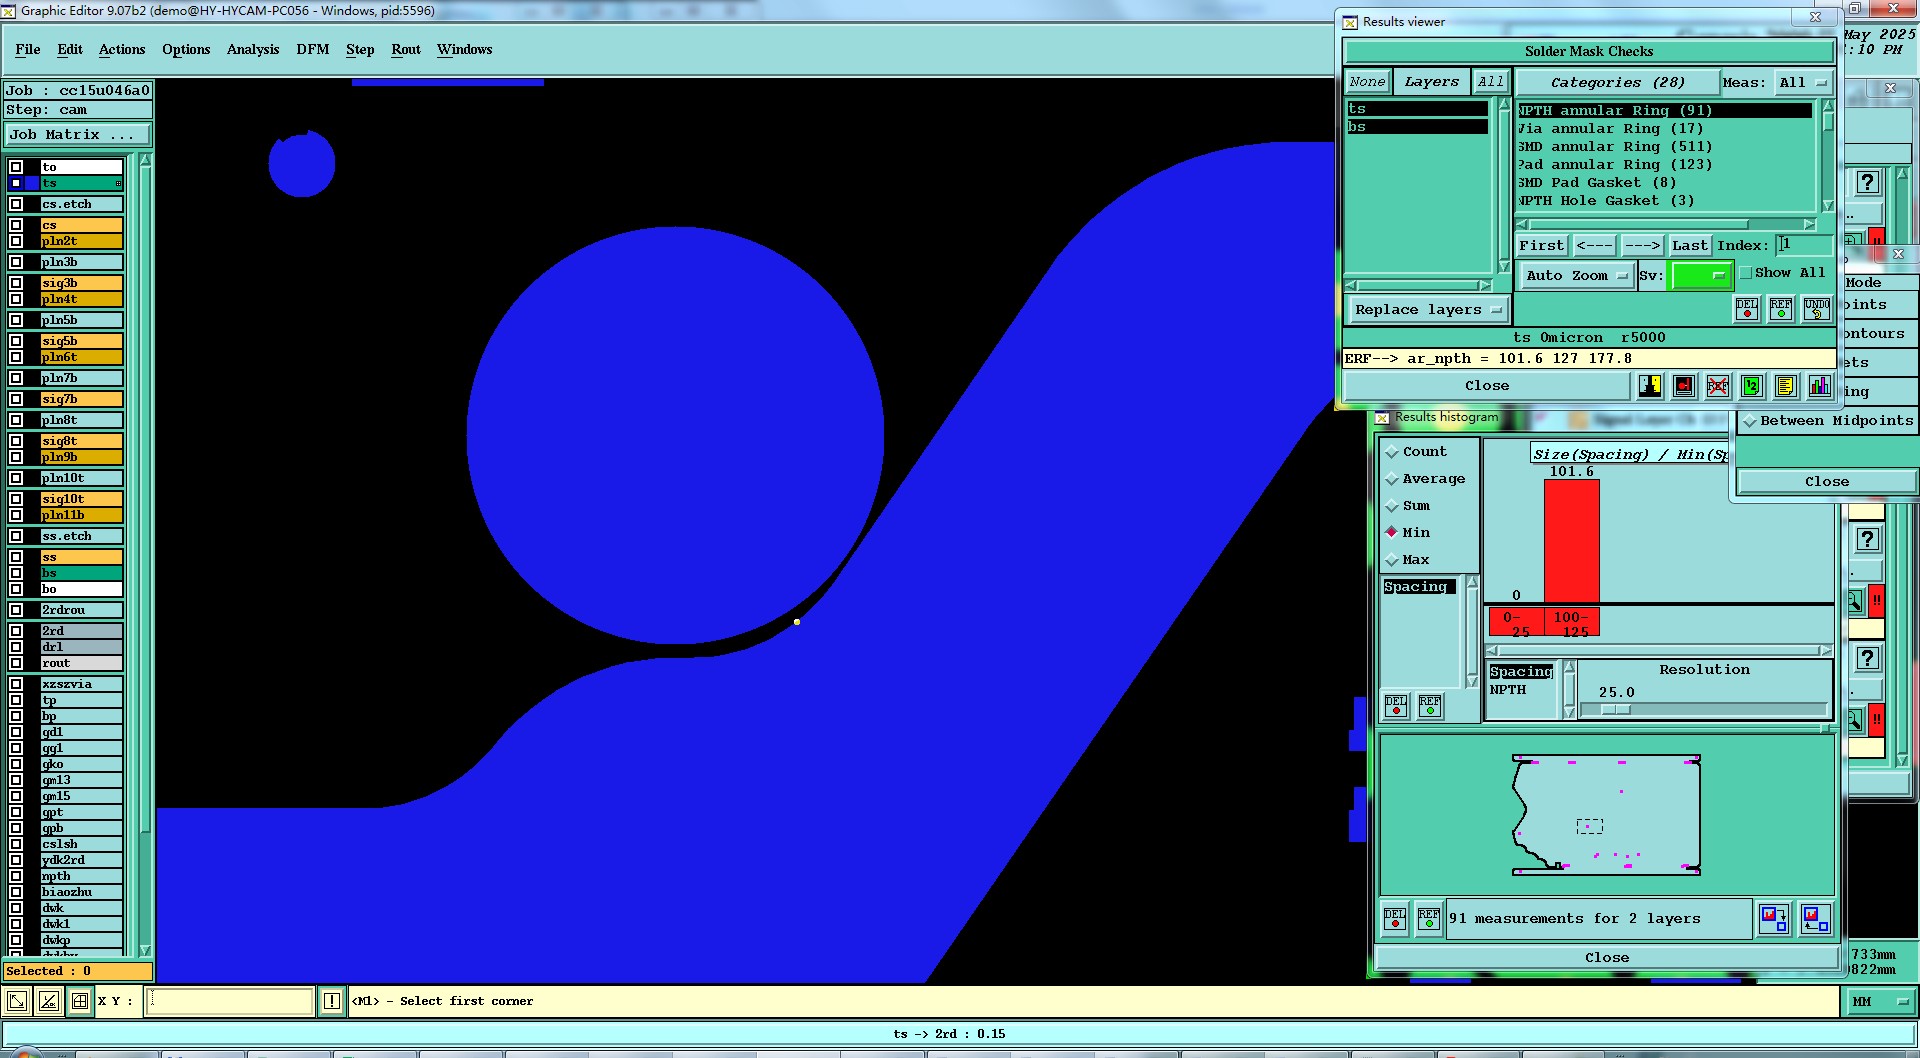1920x1058 pixels.
Task: Click DEL icon in Results viewer
Action: (x=1747, y=309)
